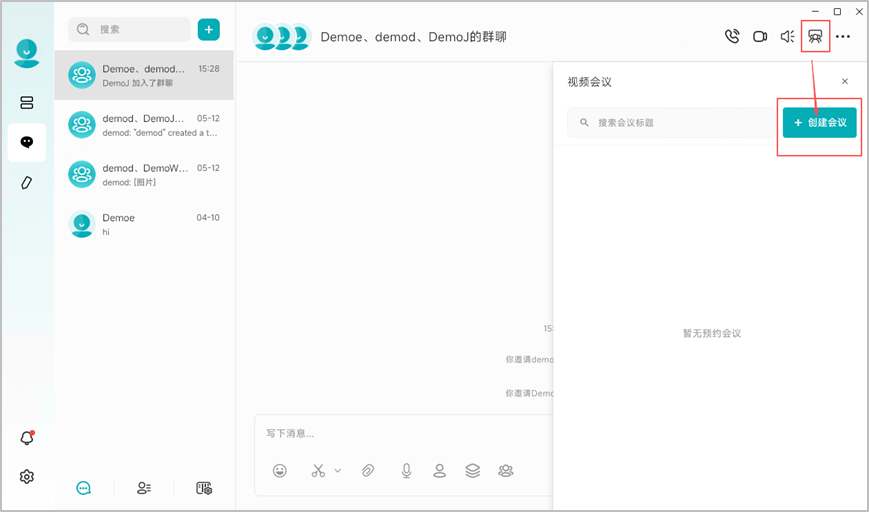Open notifications bell icon
The image size is (869, 512).
pos(27,438)
